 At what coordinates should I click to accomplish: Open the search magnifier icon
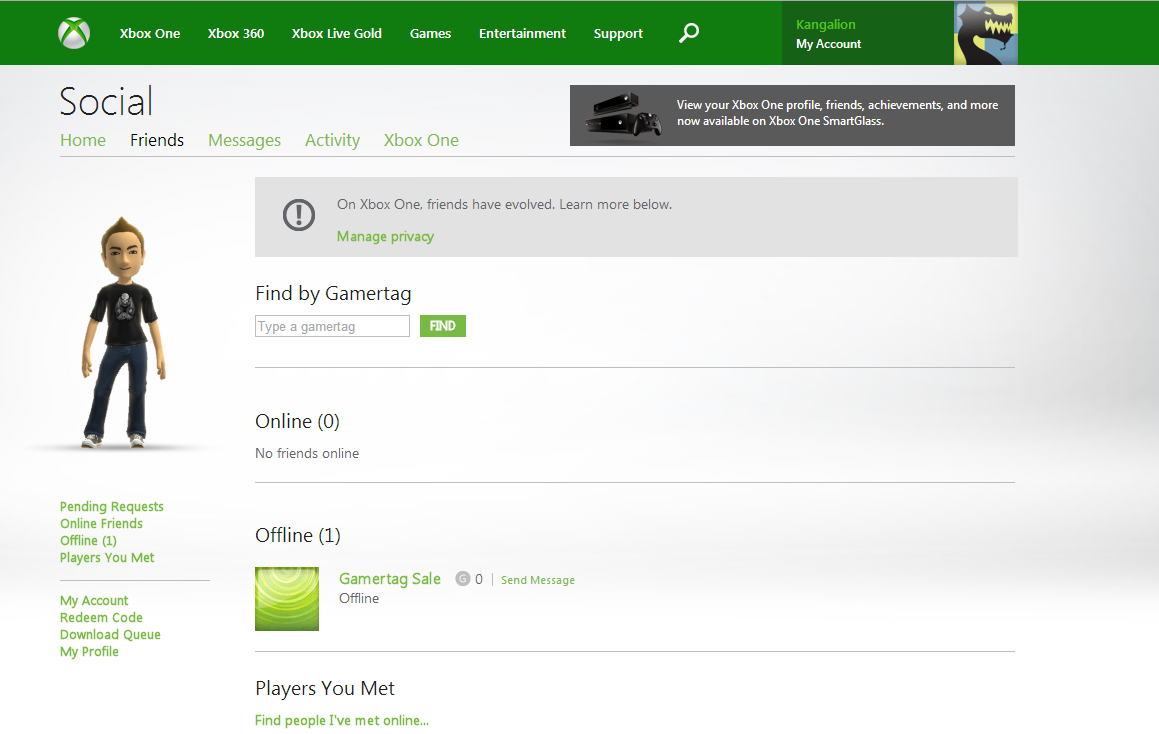689,33
